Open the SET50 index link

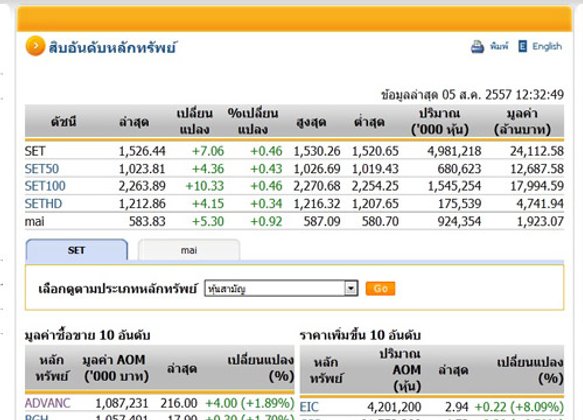(42, 169)
